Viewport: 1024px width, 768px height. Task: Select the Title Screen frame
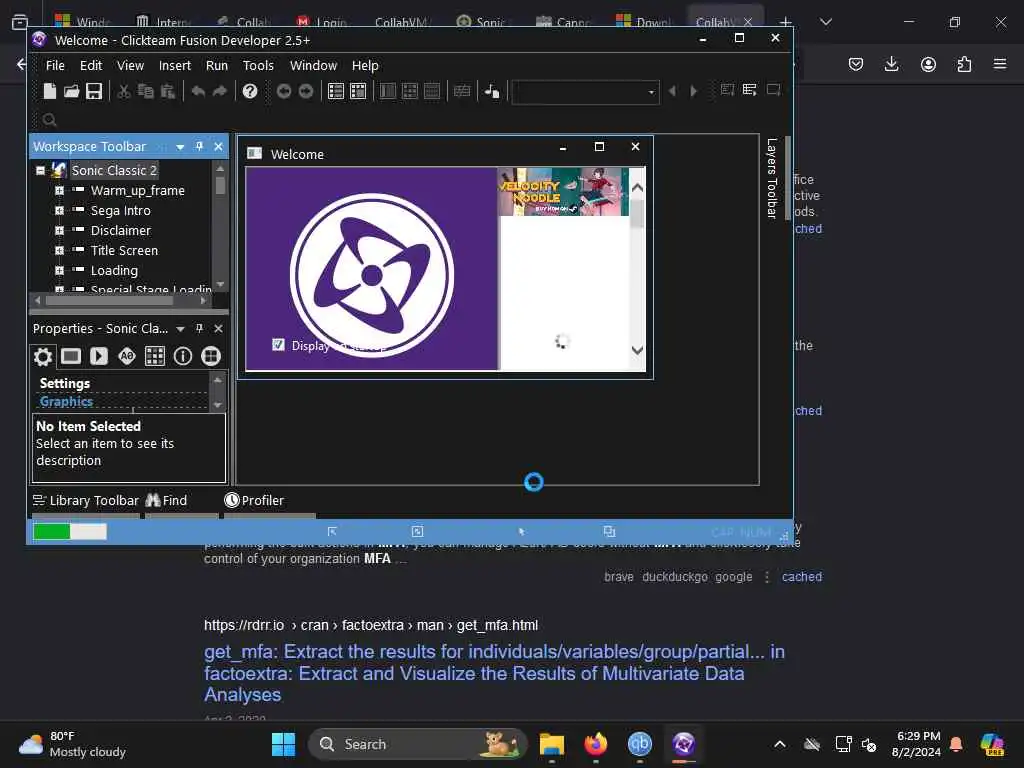click(x=124, y=250)
